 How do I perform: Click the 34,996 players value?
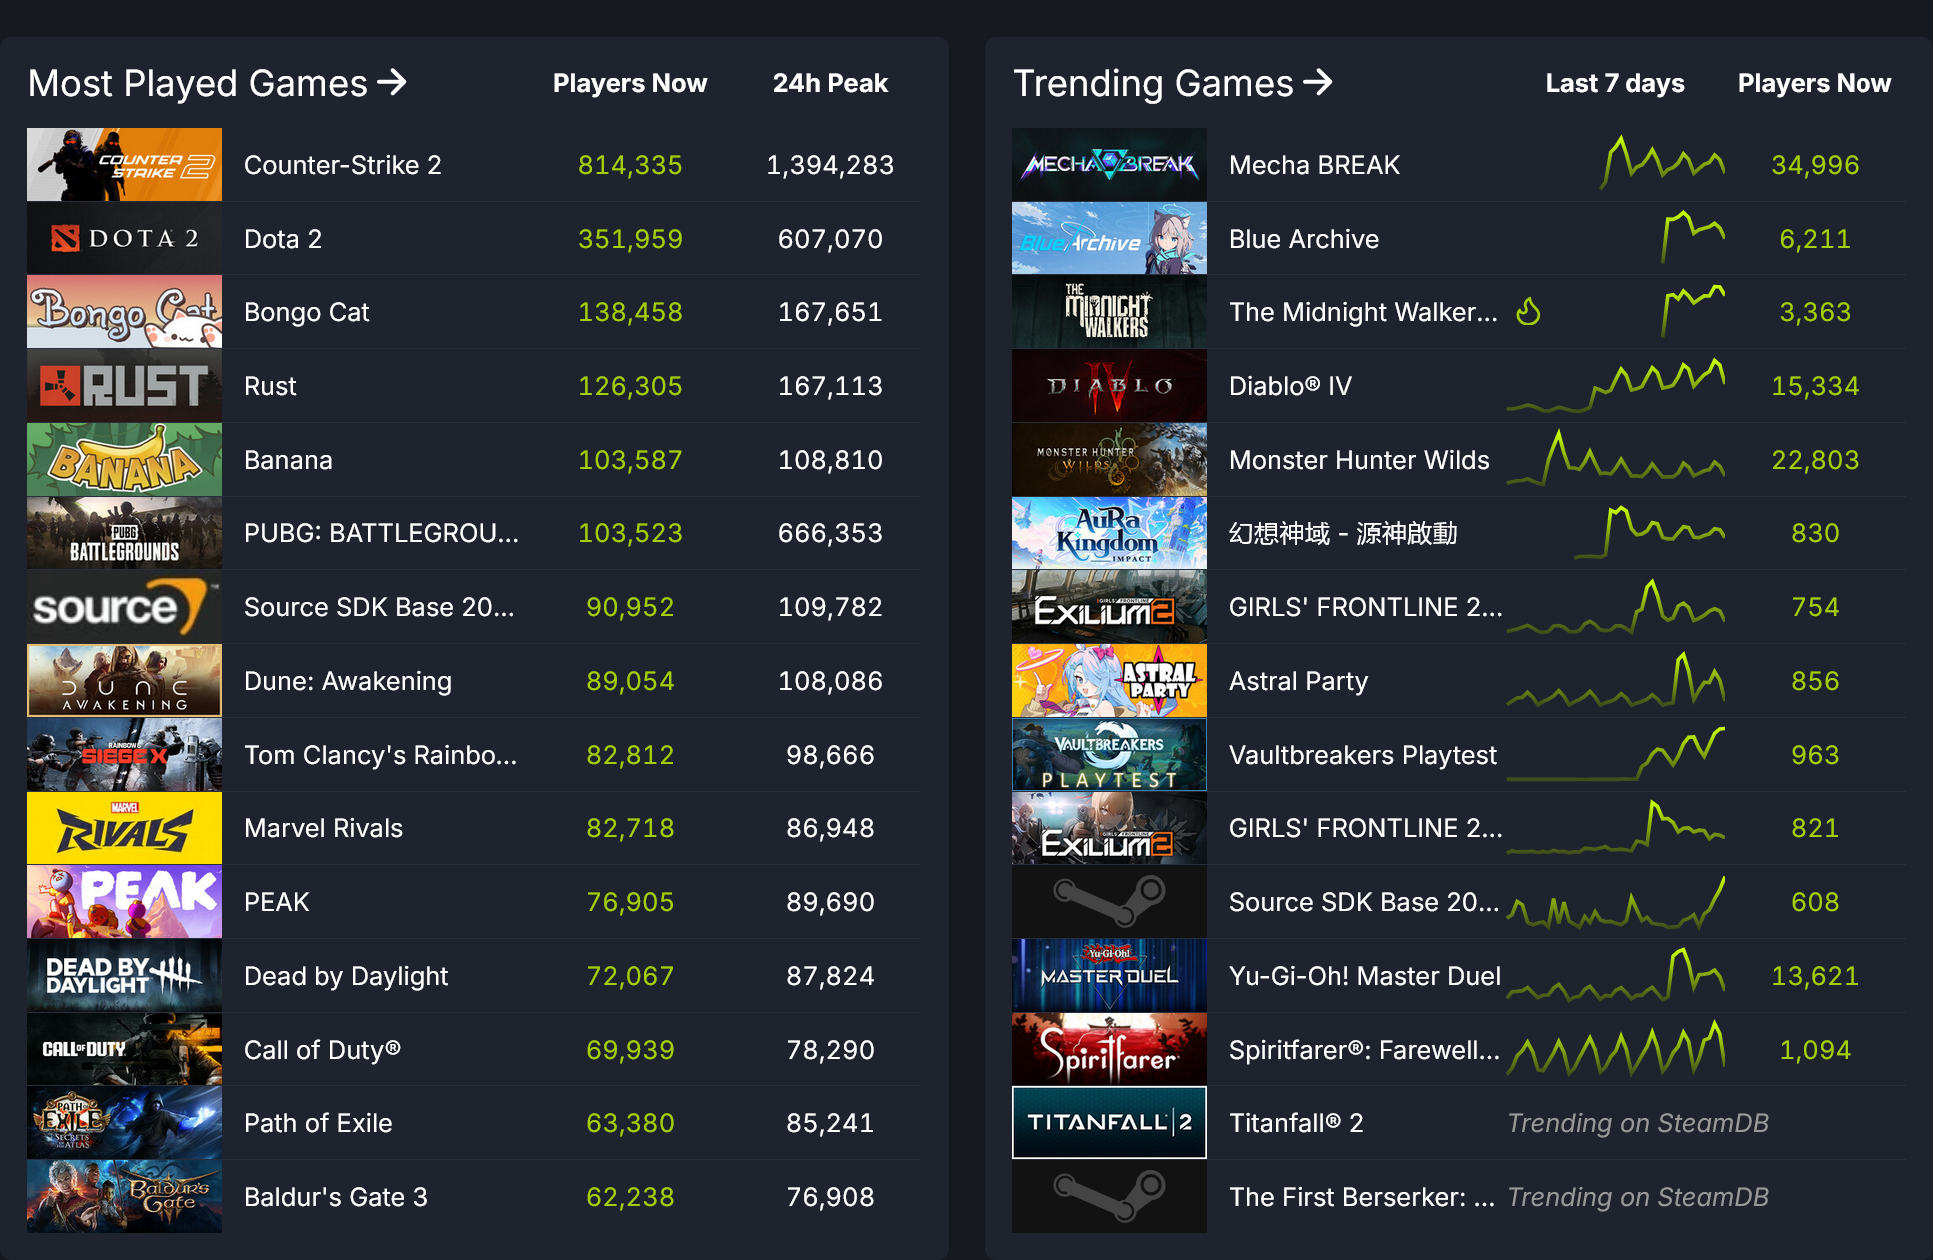pos(1815,165)
